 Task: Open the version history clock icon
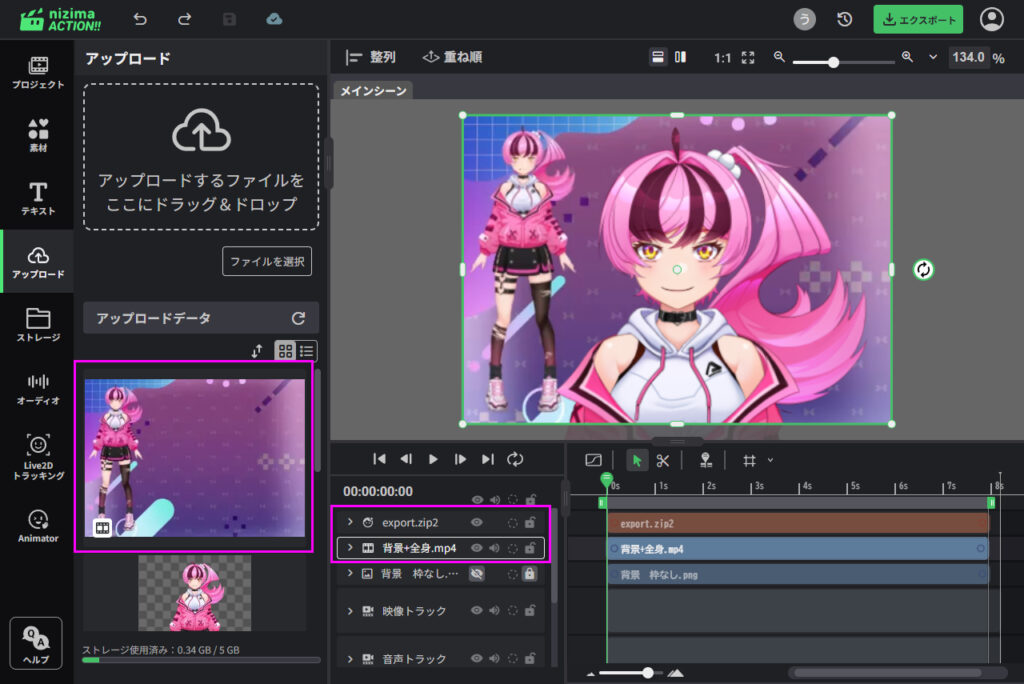(845, 19)
